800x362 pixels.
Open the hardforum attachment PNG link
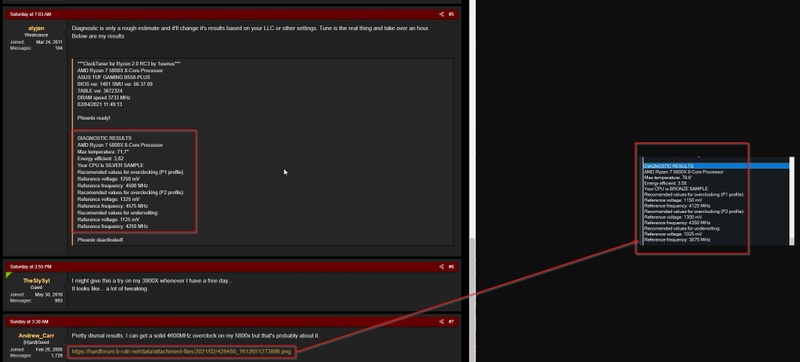coord(181,351)
